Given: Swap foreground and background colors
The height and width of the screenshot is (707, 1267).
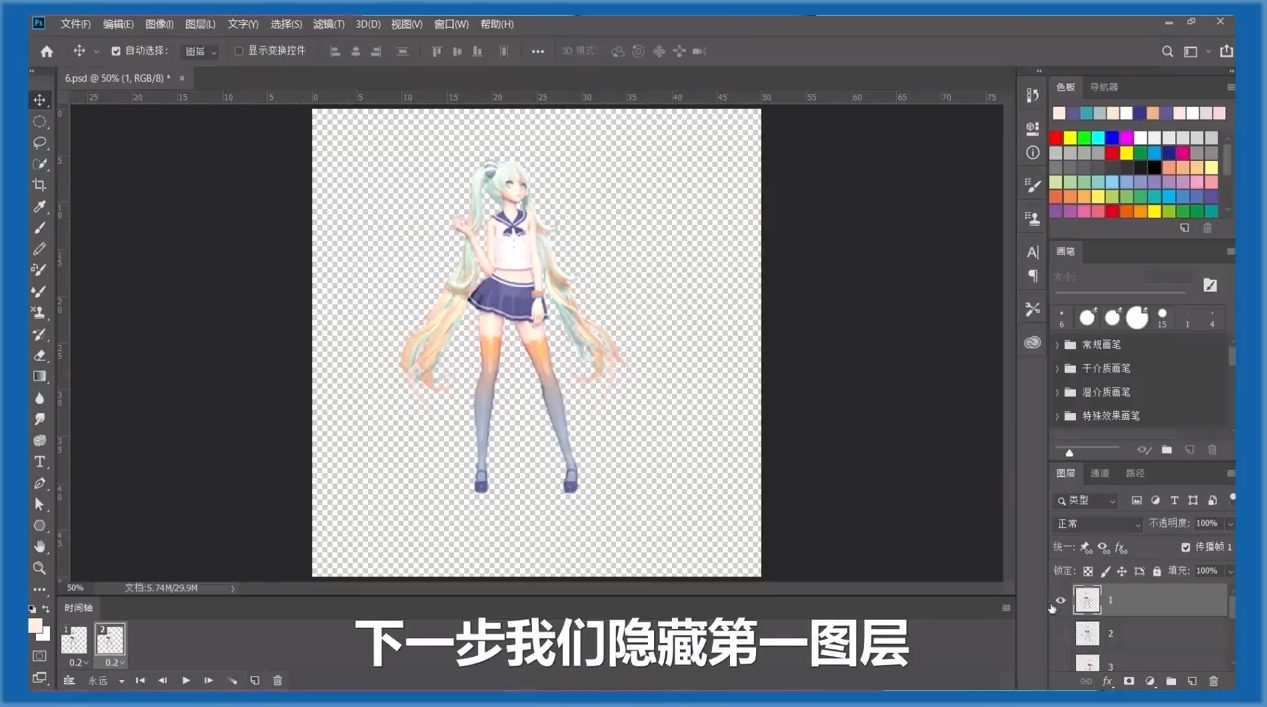Looking at the screenshot, I should [x=46, y=609].
